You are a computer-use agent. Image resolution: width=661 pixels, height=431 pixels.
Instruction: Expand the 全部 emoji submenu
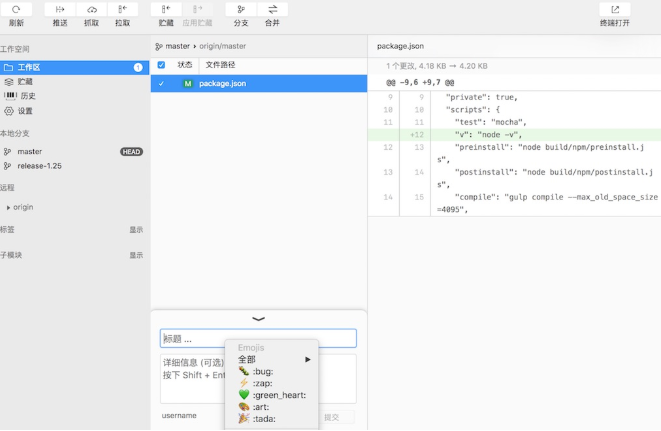274,359
